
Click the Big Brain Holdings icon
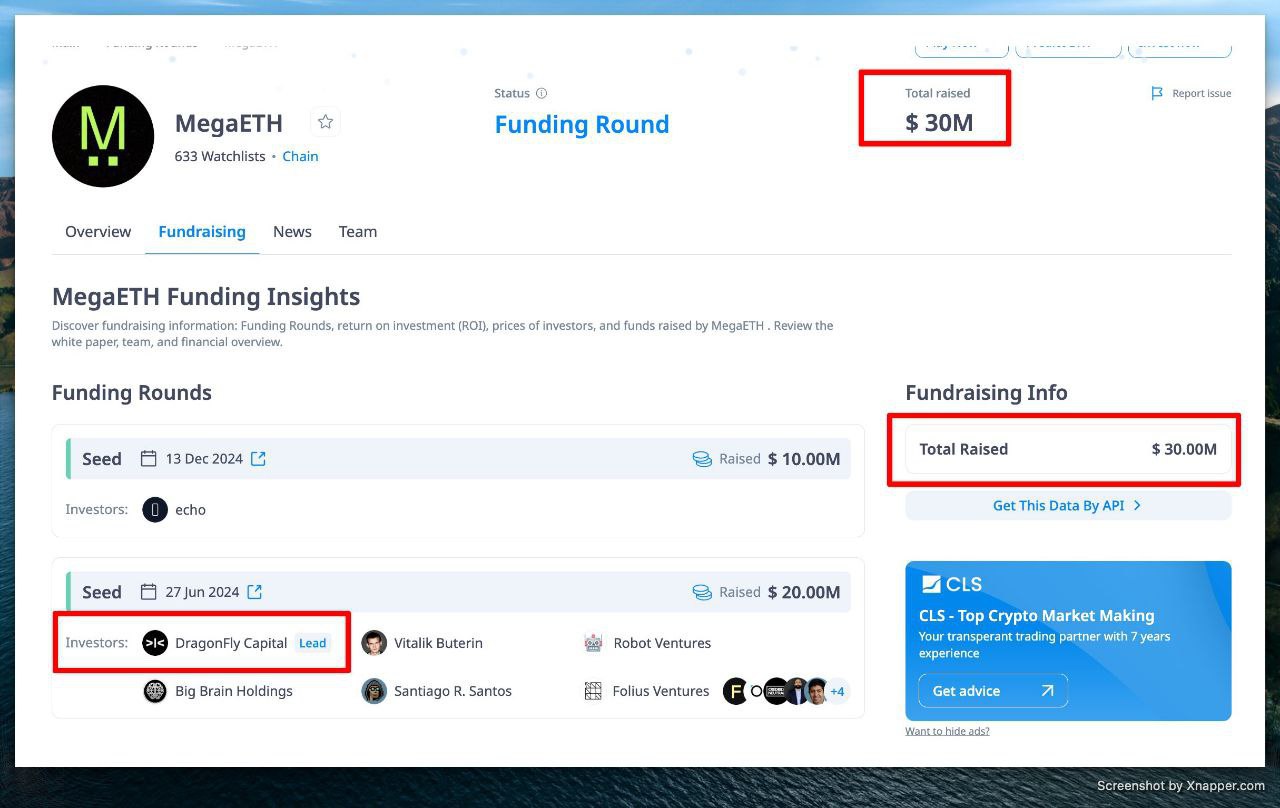click(155, 691)
